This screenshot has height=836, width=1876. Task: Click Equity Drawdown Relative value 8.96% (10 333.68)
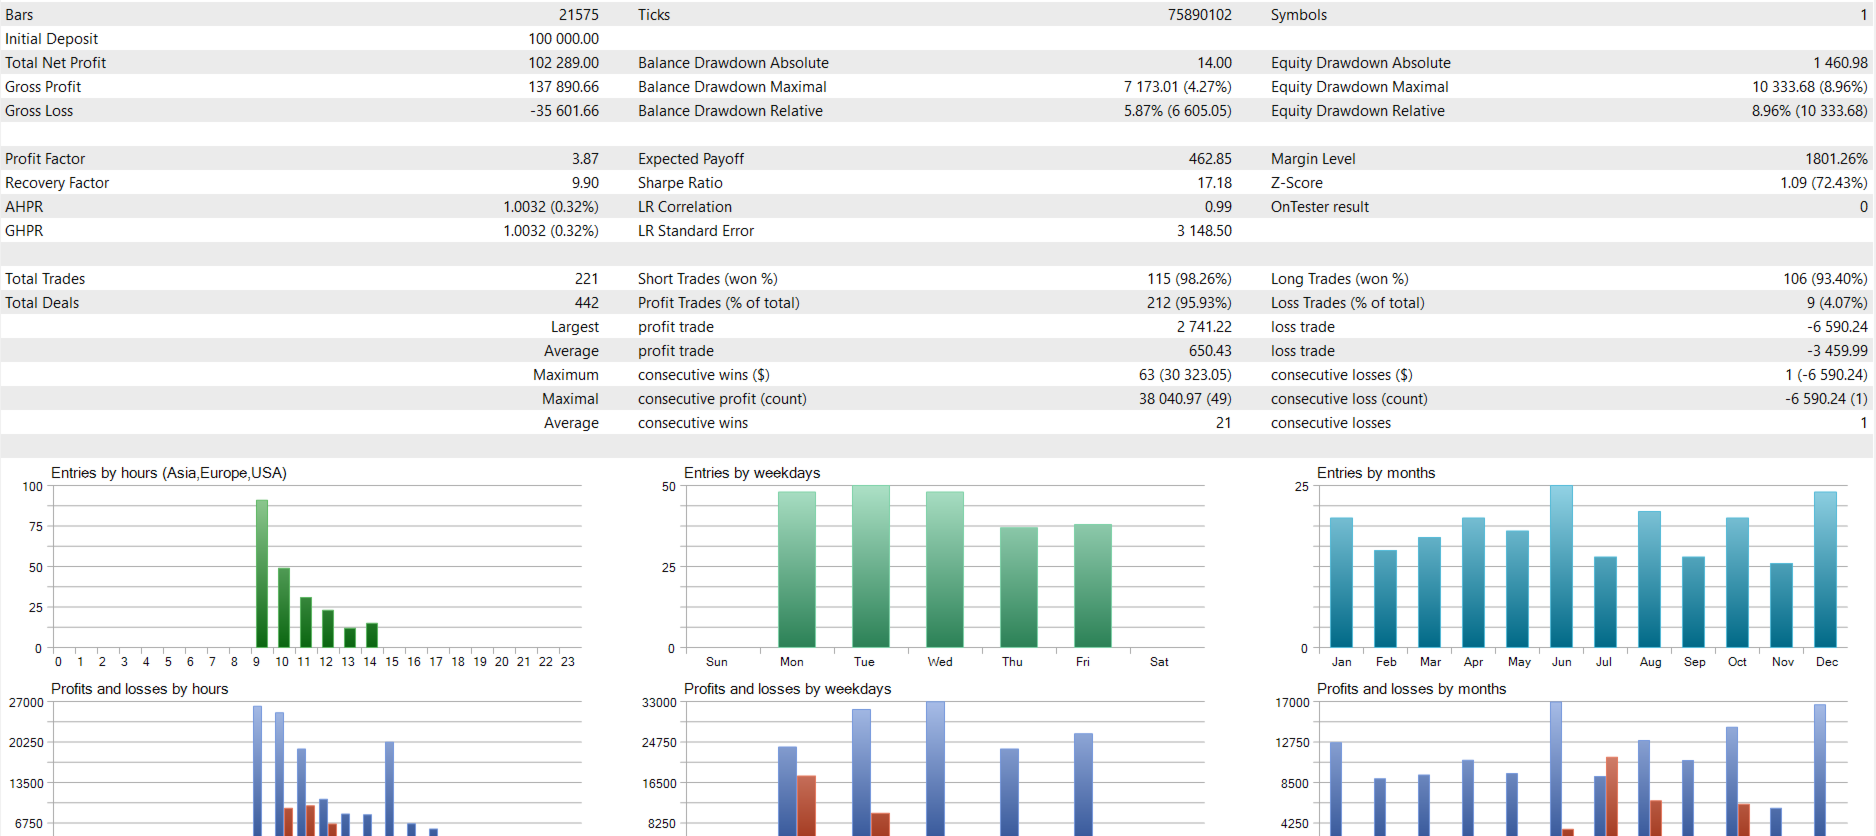[x=1810, y=111]
